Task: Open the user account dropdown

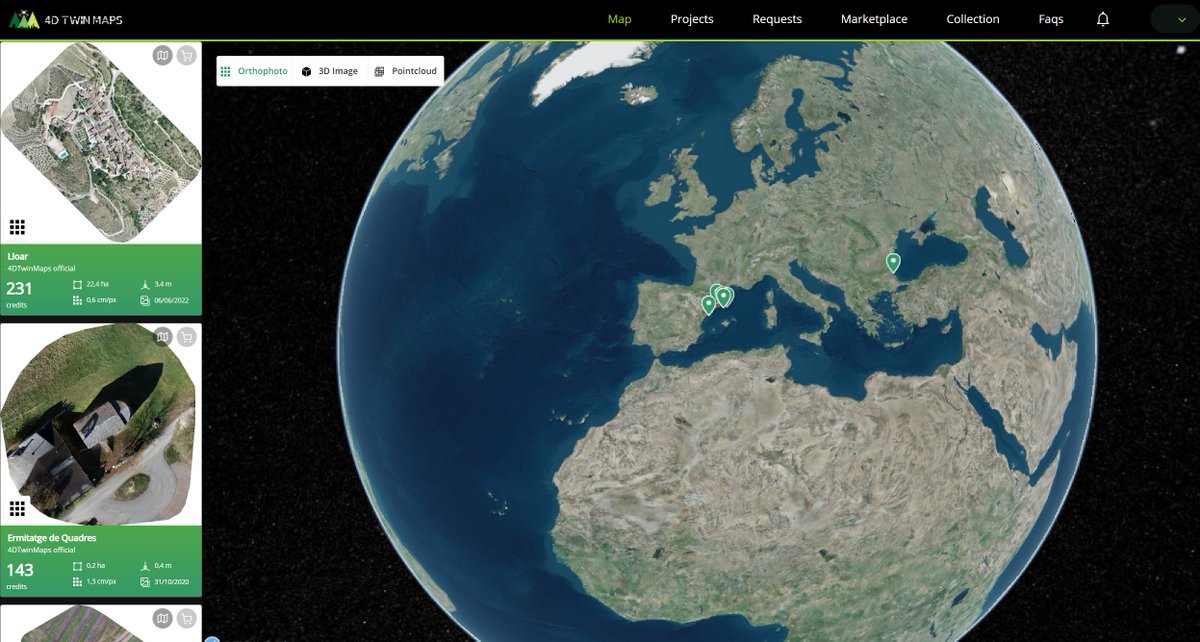Action: pos(1175,19)
